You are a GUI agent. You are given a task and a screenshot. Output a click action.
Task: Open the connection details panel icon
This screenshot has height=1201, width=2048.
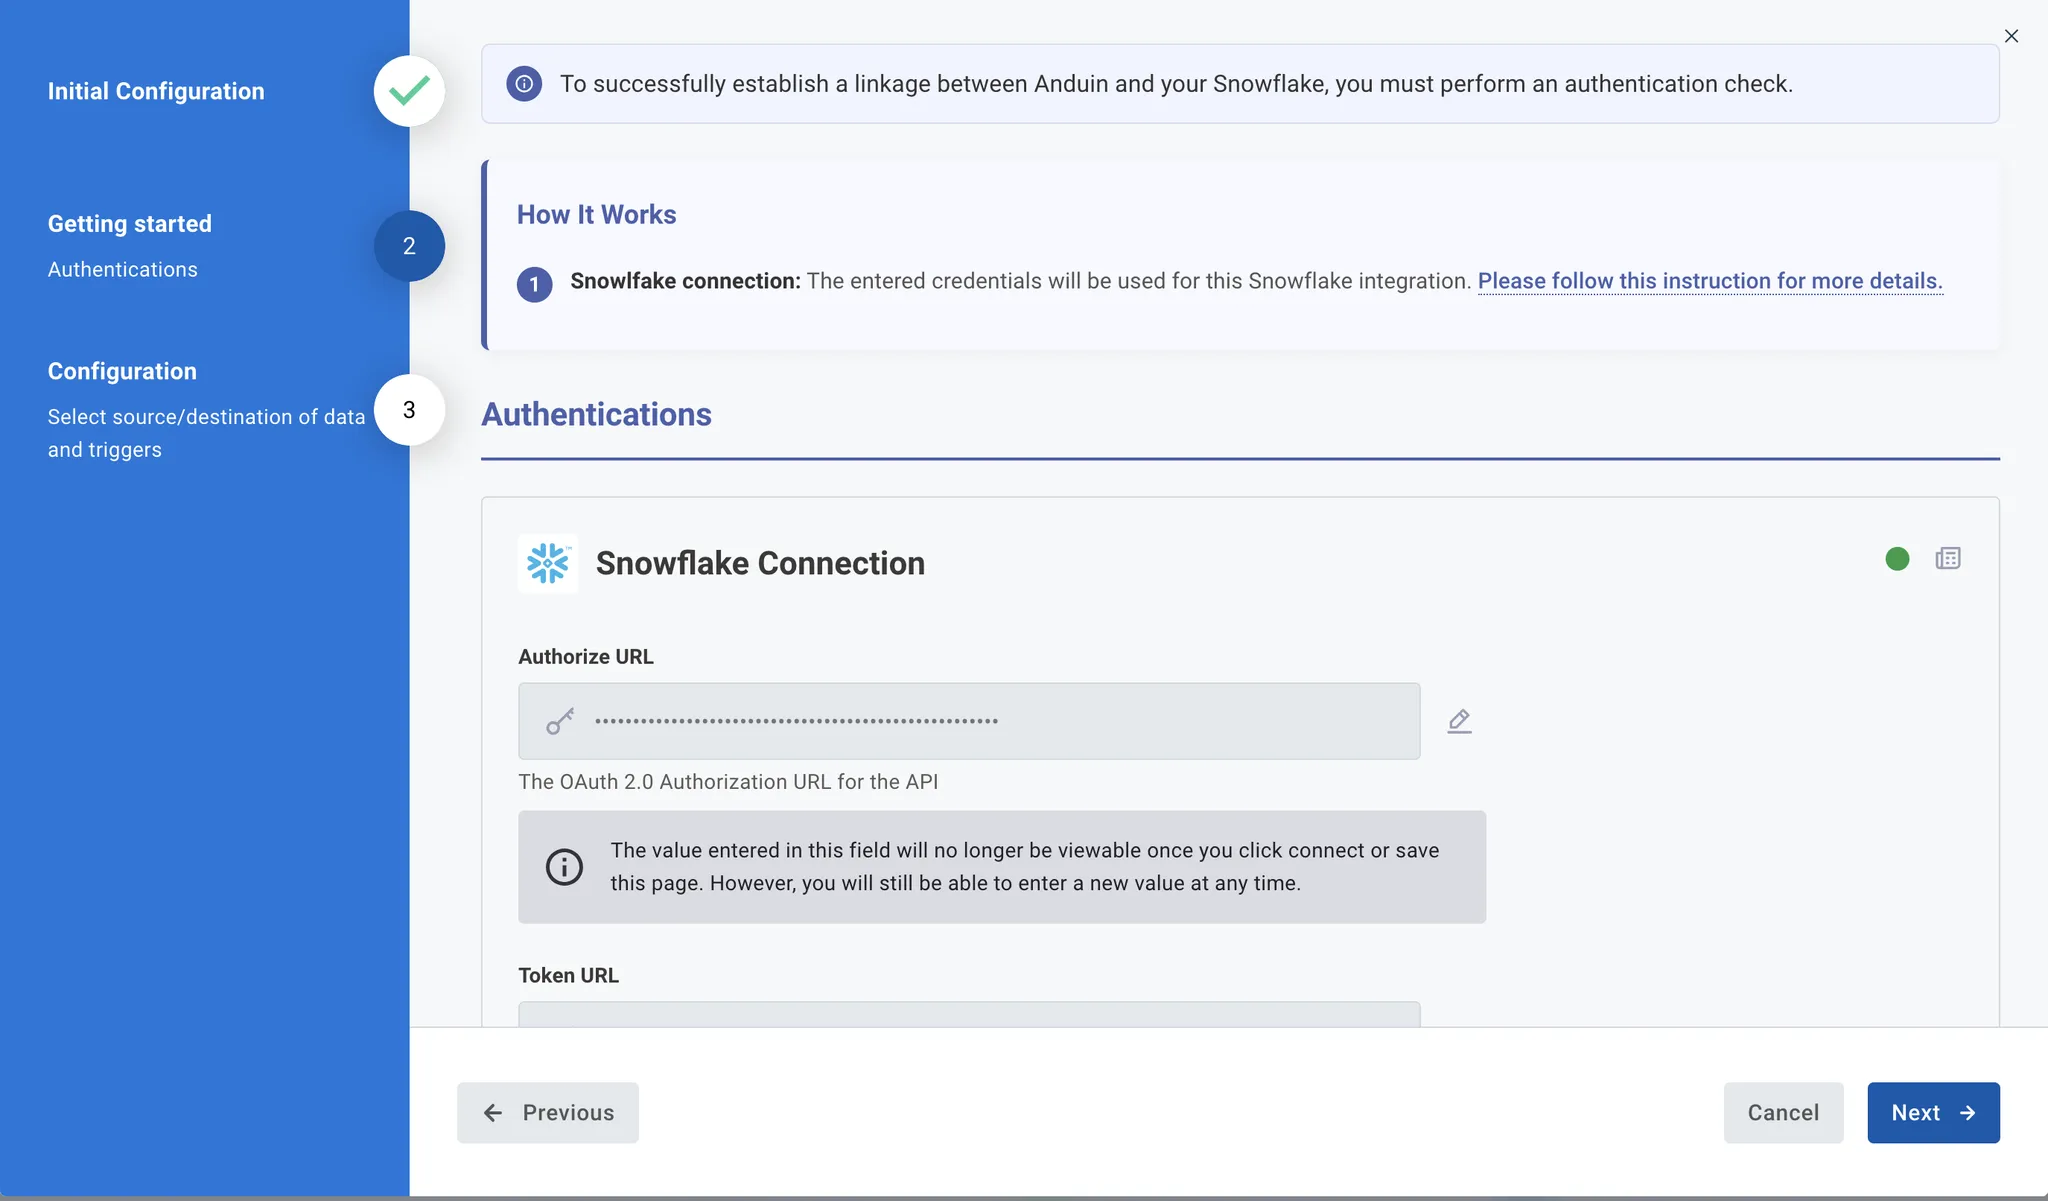pyautogui.click(x=1948, y=558)
